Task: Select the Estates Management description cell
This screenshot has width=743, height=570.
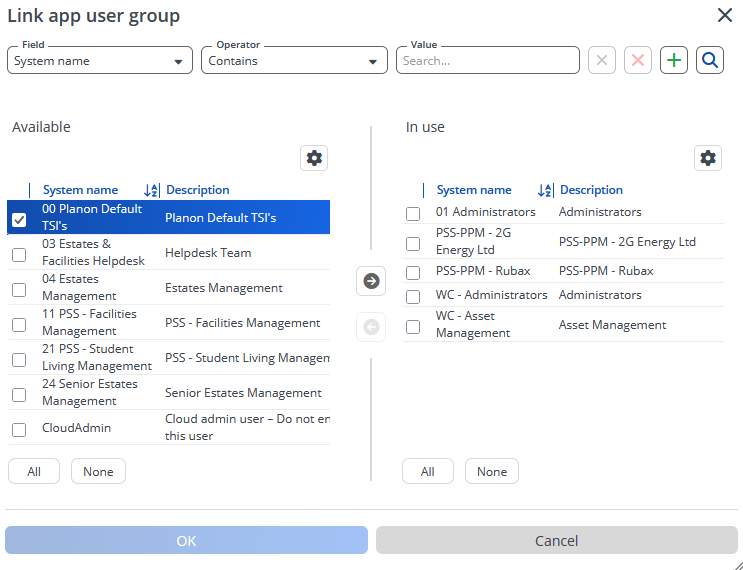Action: (x=224, y=288)
